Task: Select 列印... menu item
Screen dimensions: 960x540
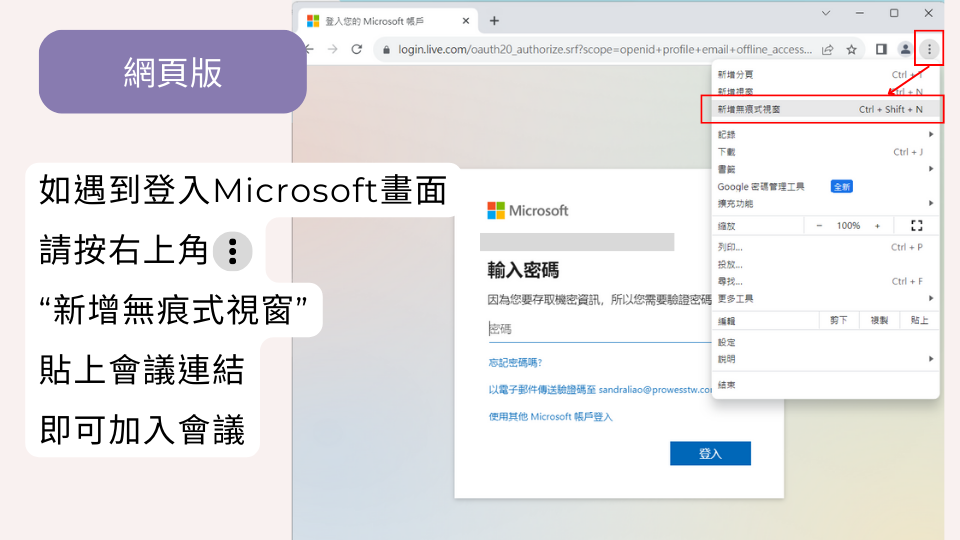Action: point(825,247)
